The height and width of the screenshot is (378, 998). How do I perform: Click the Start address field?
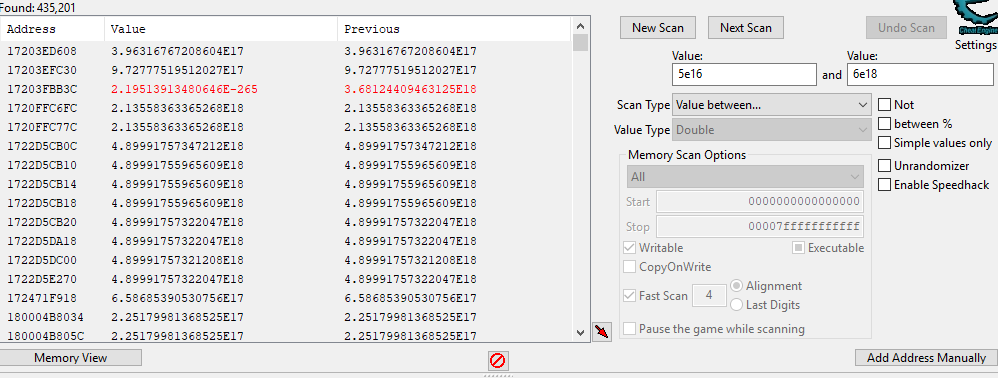click(760, 202)
